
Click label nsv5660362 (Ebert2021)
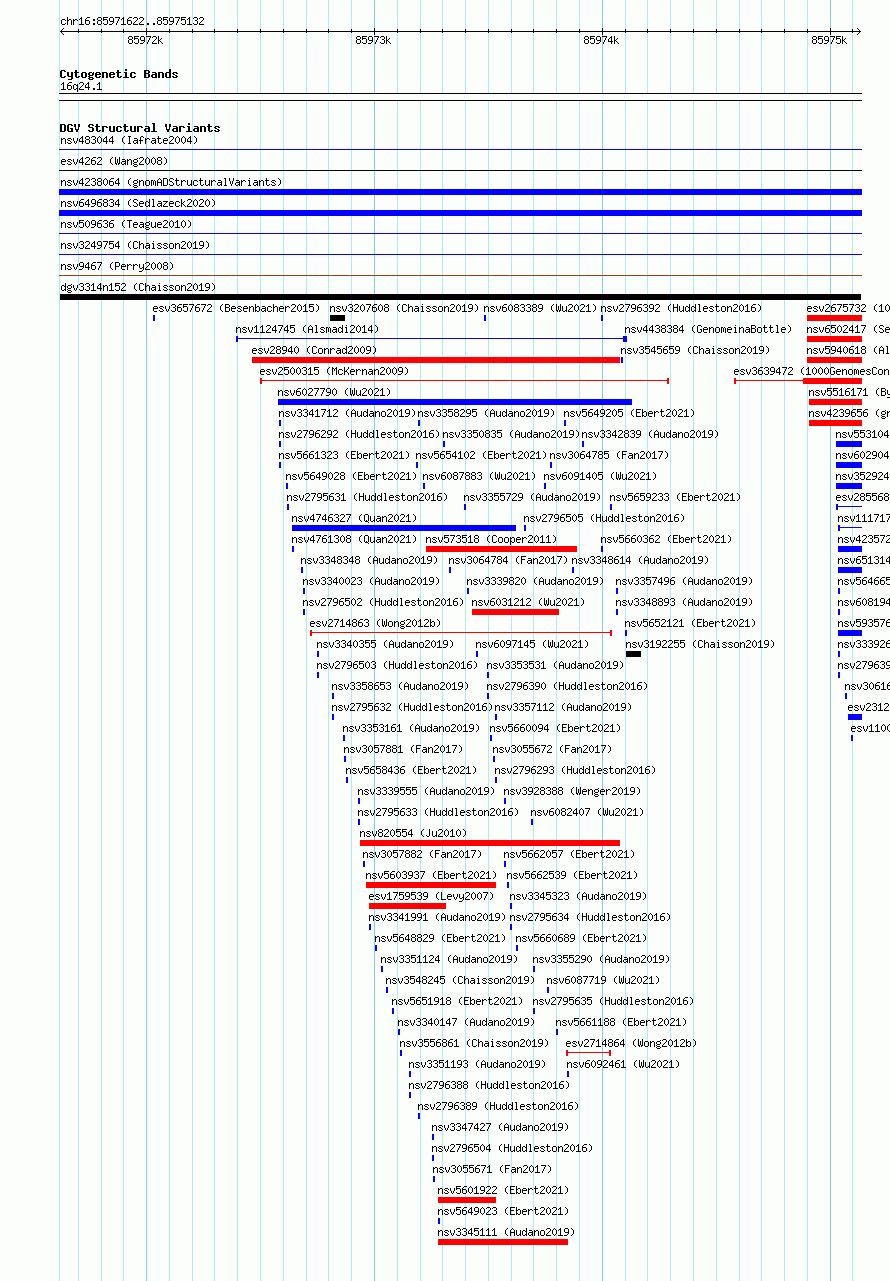pos(667,539)
